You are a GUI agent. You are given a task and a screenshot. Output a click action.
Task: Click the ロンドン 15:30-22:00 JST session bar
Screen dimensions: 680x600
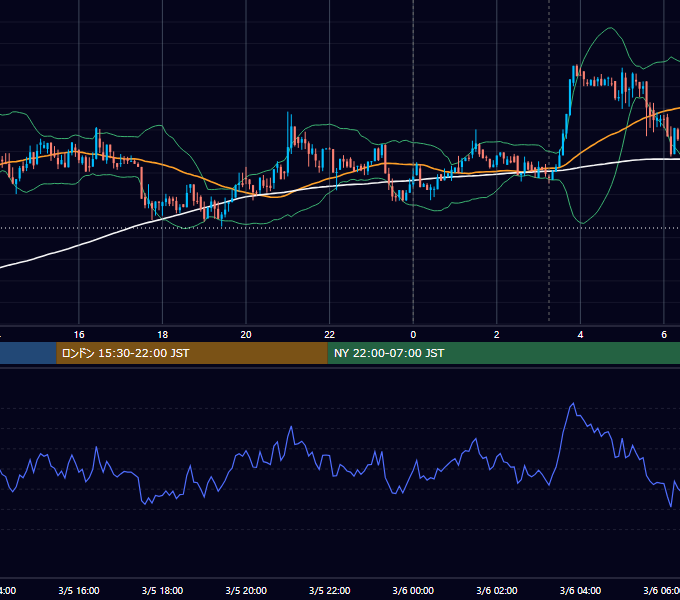(x=192, y=353)
